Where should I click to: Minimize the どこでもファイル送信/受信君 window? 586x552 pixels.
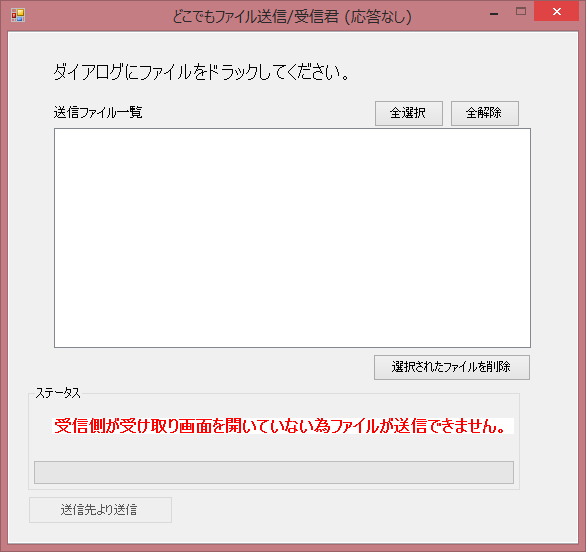pyautogui.click(x=494, y=13)
